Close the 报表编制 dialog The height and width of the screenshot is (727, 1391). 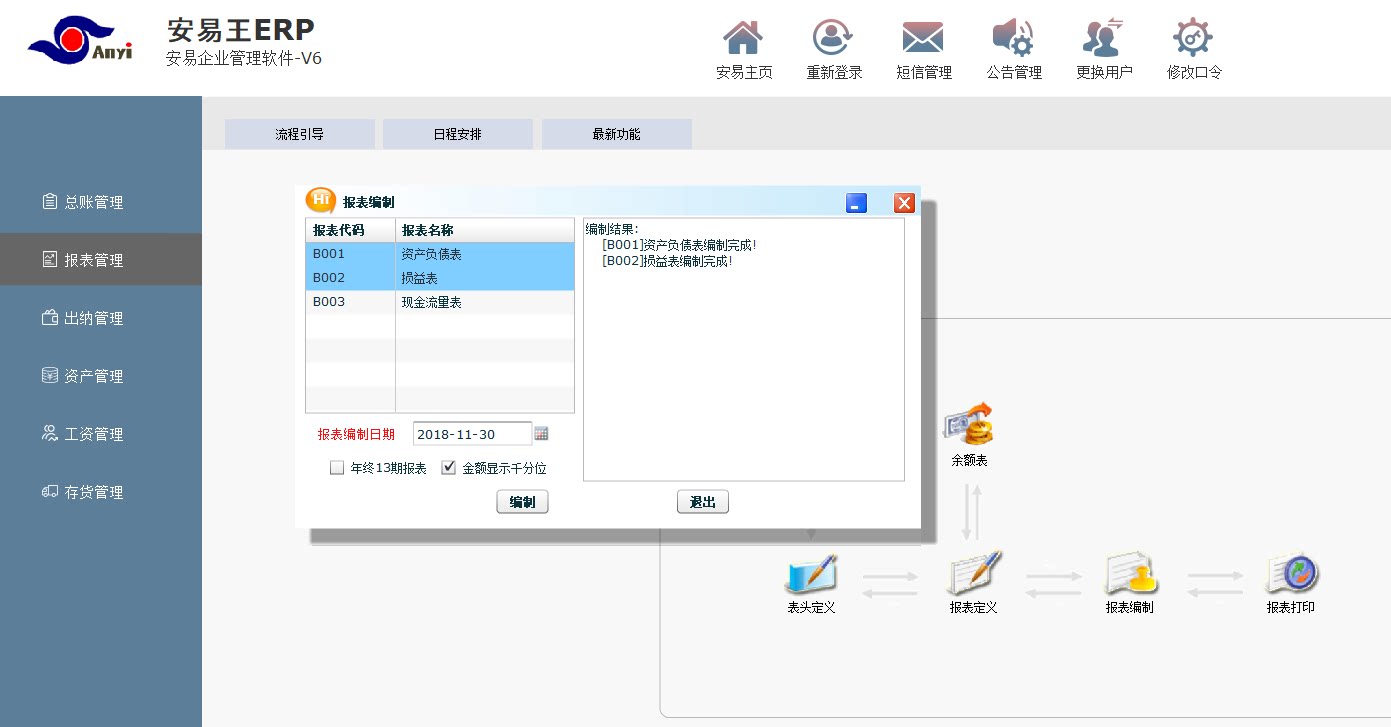click(904, 203)
